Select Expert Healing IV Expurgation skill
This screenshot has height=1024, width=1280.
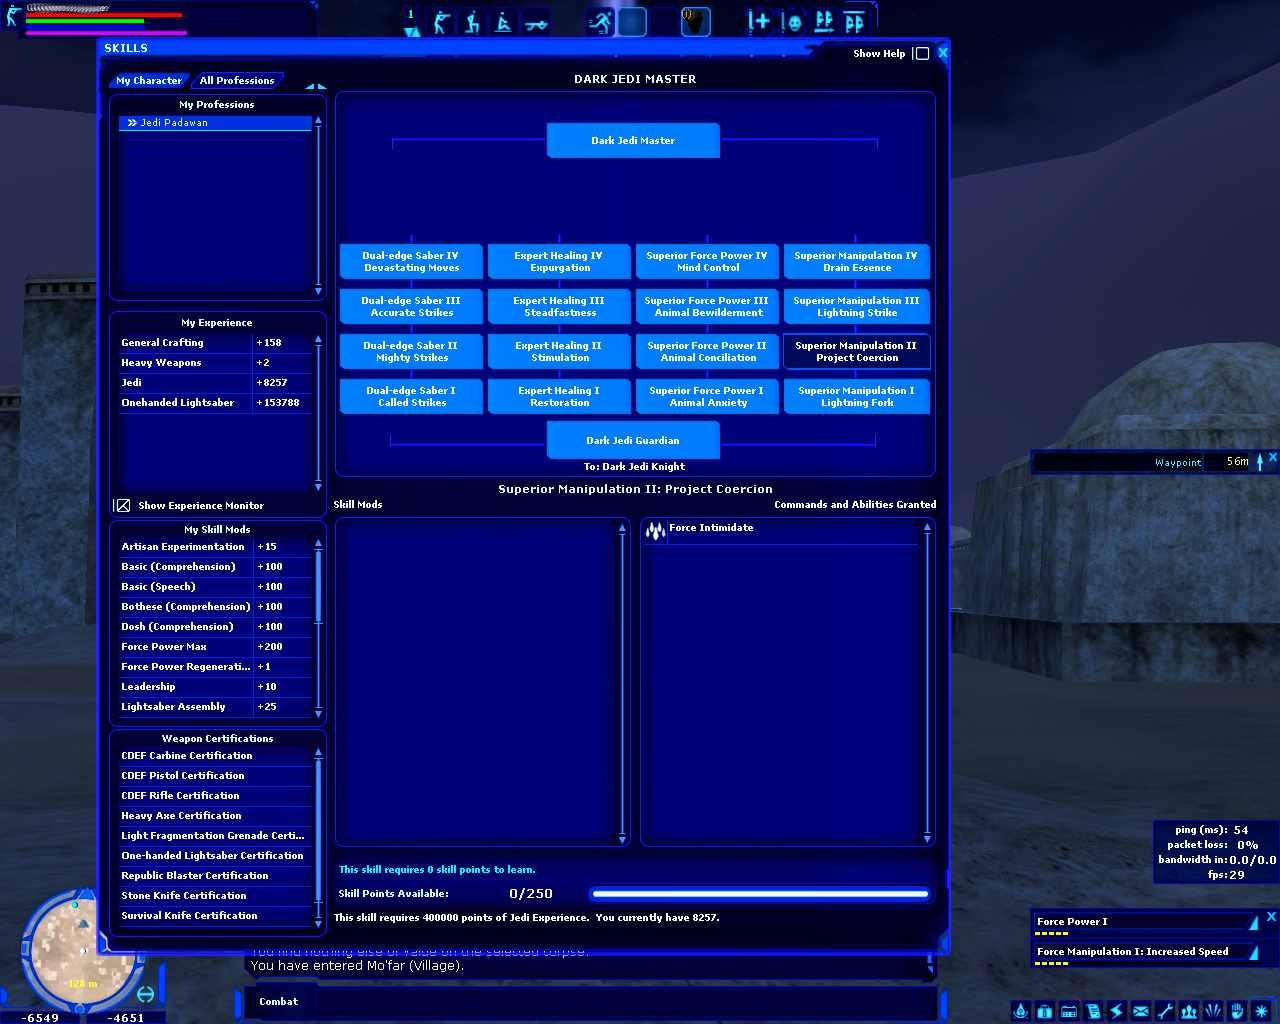[559, 262]
